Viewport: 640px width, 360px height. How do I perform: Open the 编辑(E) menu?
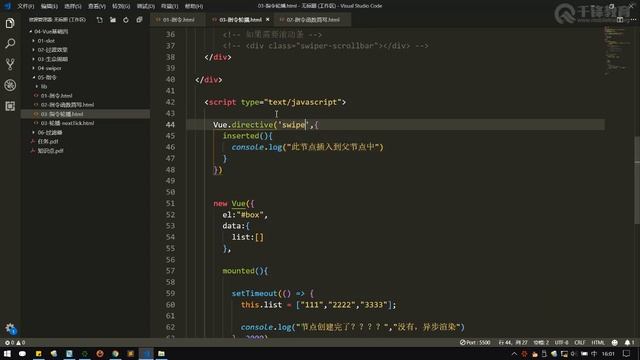(x=49, y=6)
